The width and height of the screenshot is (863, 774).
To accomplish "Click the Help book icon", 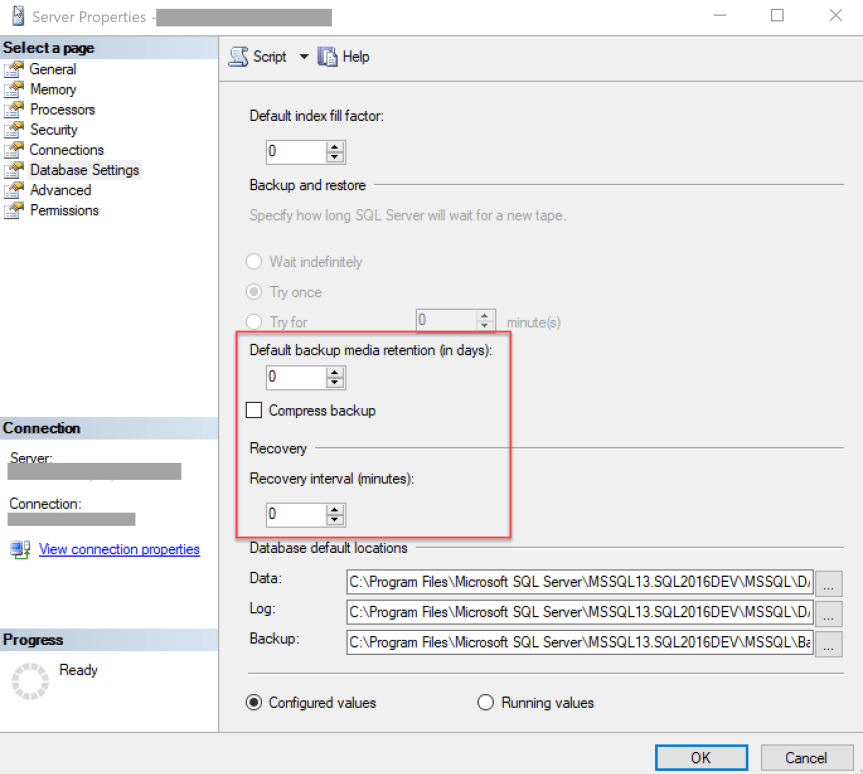I will click(x=327, y=57).
